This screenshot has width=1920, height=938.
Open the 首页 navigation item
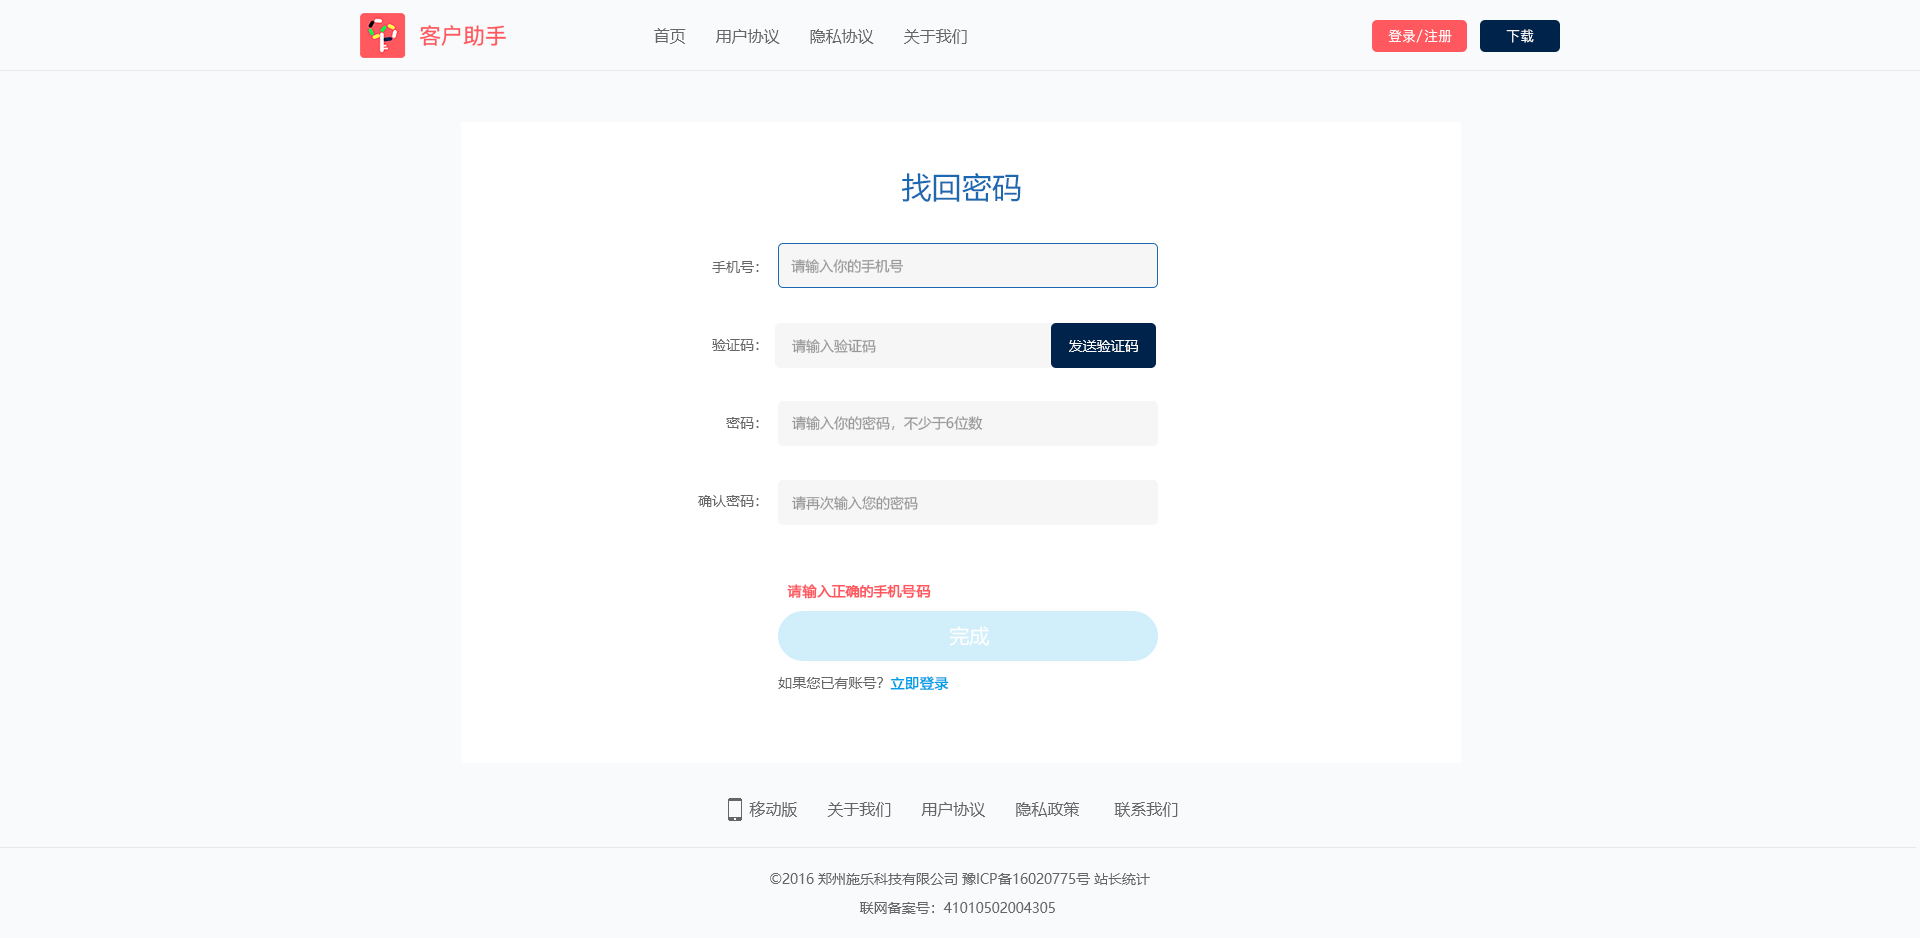coord(669,37)
